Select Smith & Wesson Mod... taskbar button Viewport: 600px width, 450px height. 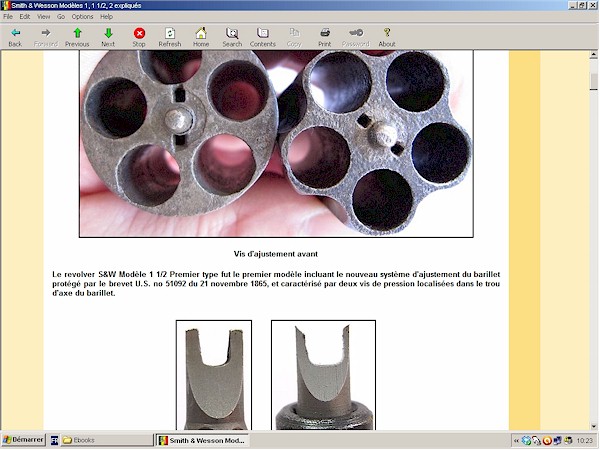(x=202, y=440)
